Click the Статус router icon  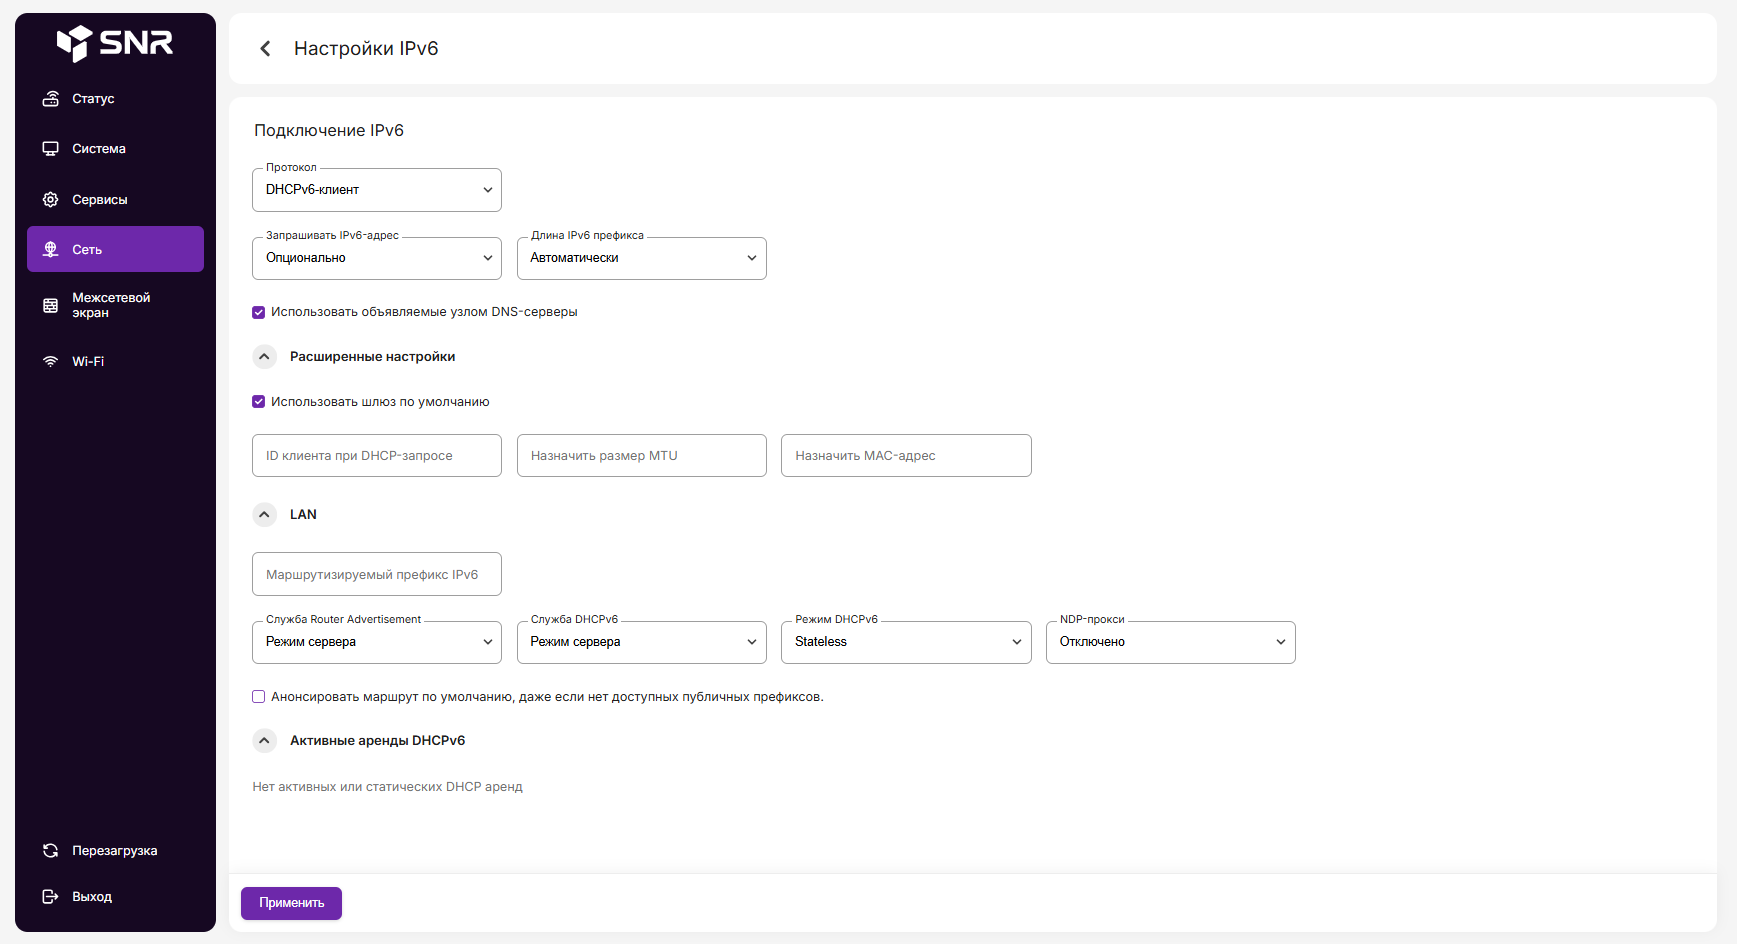coord(50,99)
